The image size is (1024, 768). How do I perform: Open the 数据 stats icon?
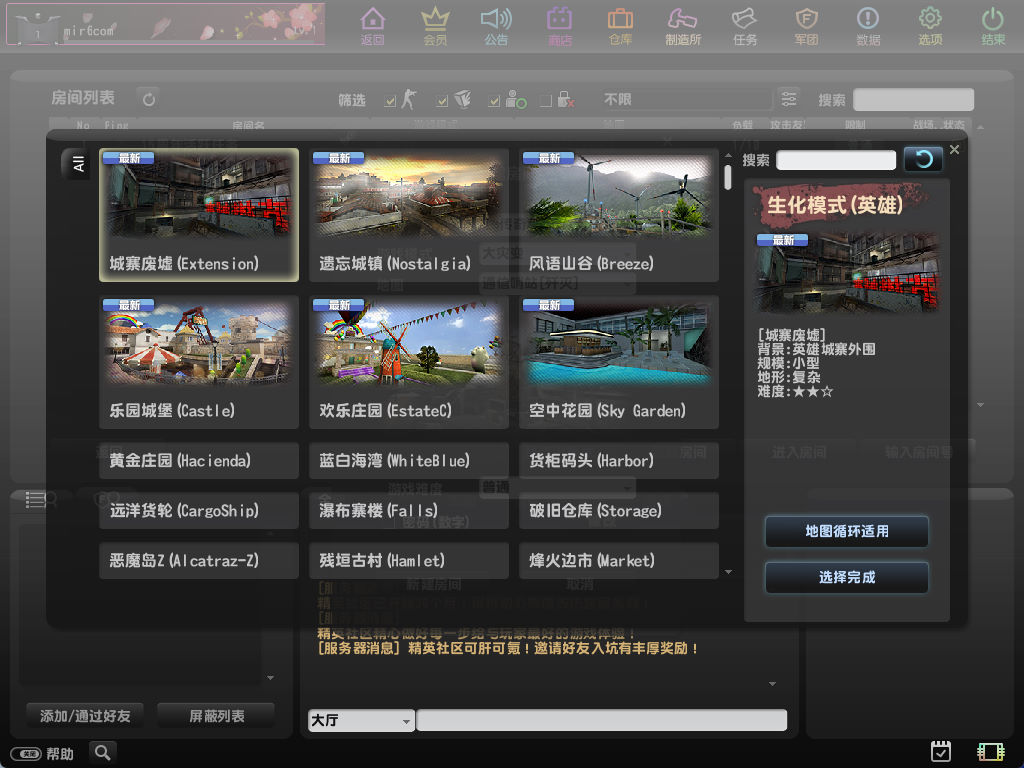(x=868, y=26)
